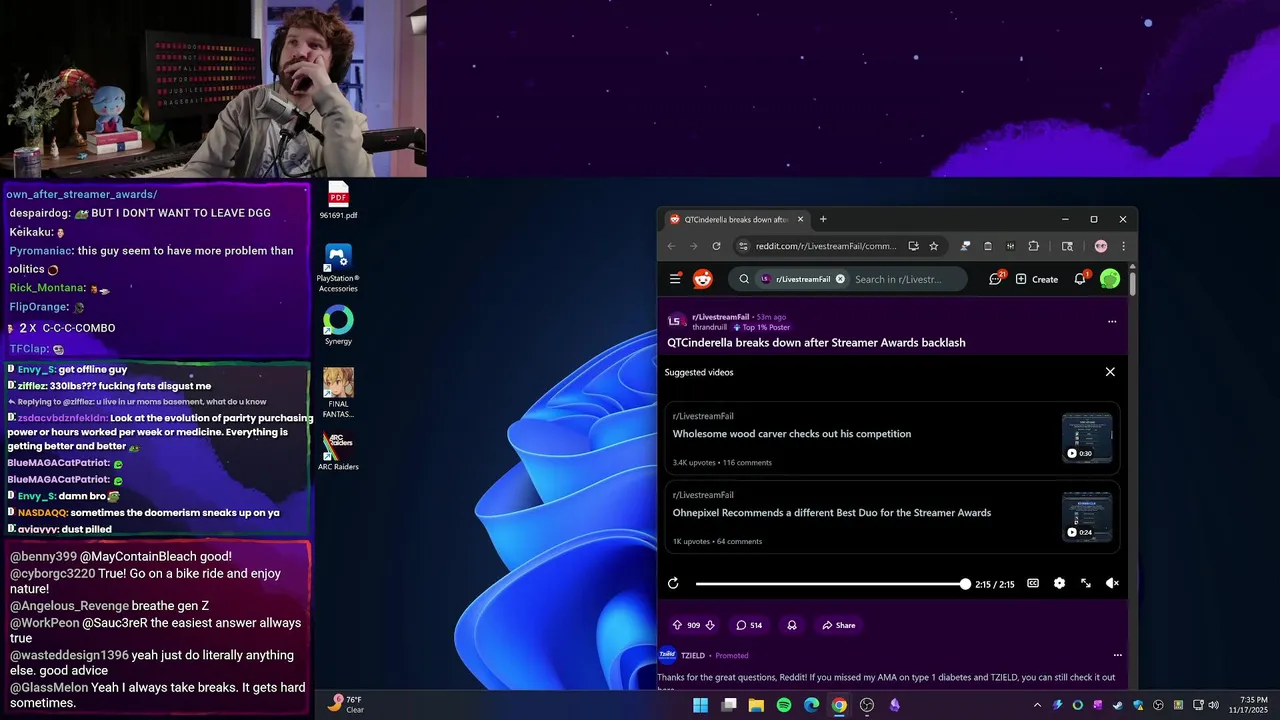
Task: Open the Obsidian taskbar icon
Action: click(x=895, y=705)
